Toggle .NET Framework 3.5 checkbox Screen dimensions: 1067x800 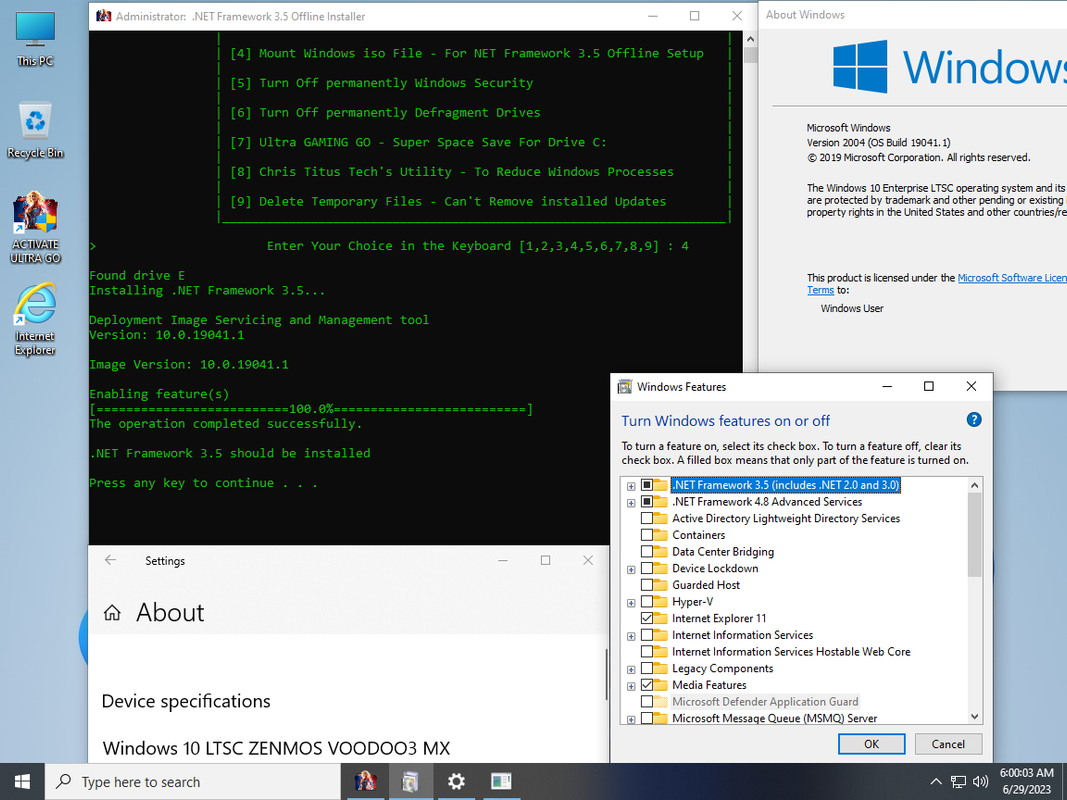[646, 485]
